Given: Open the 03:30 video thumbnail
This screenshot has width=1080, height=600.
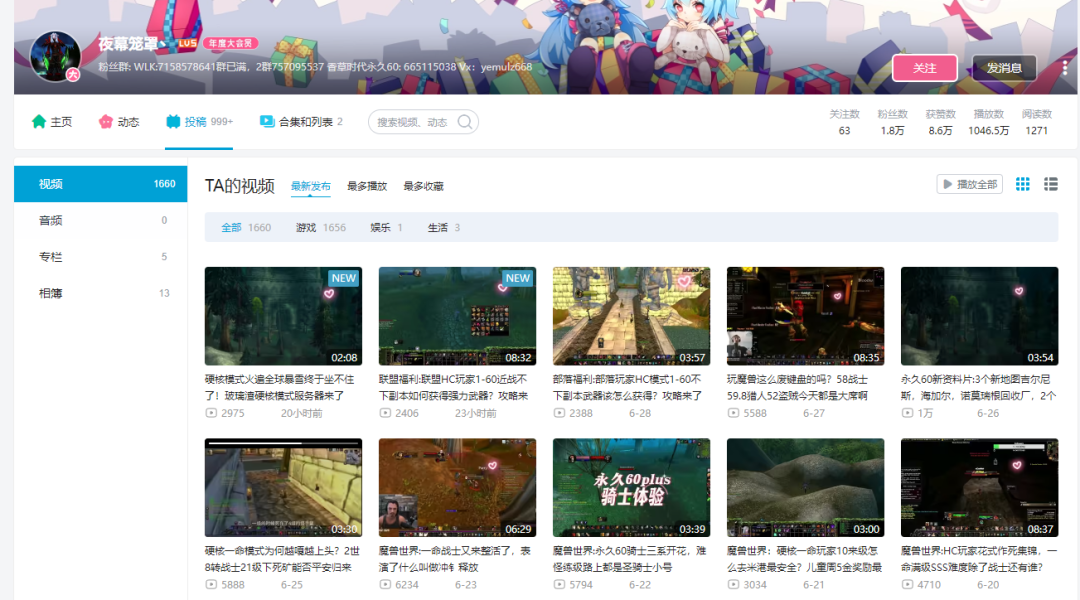Looking at the screenshot, I should click(x=283, y=488).
